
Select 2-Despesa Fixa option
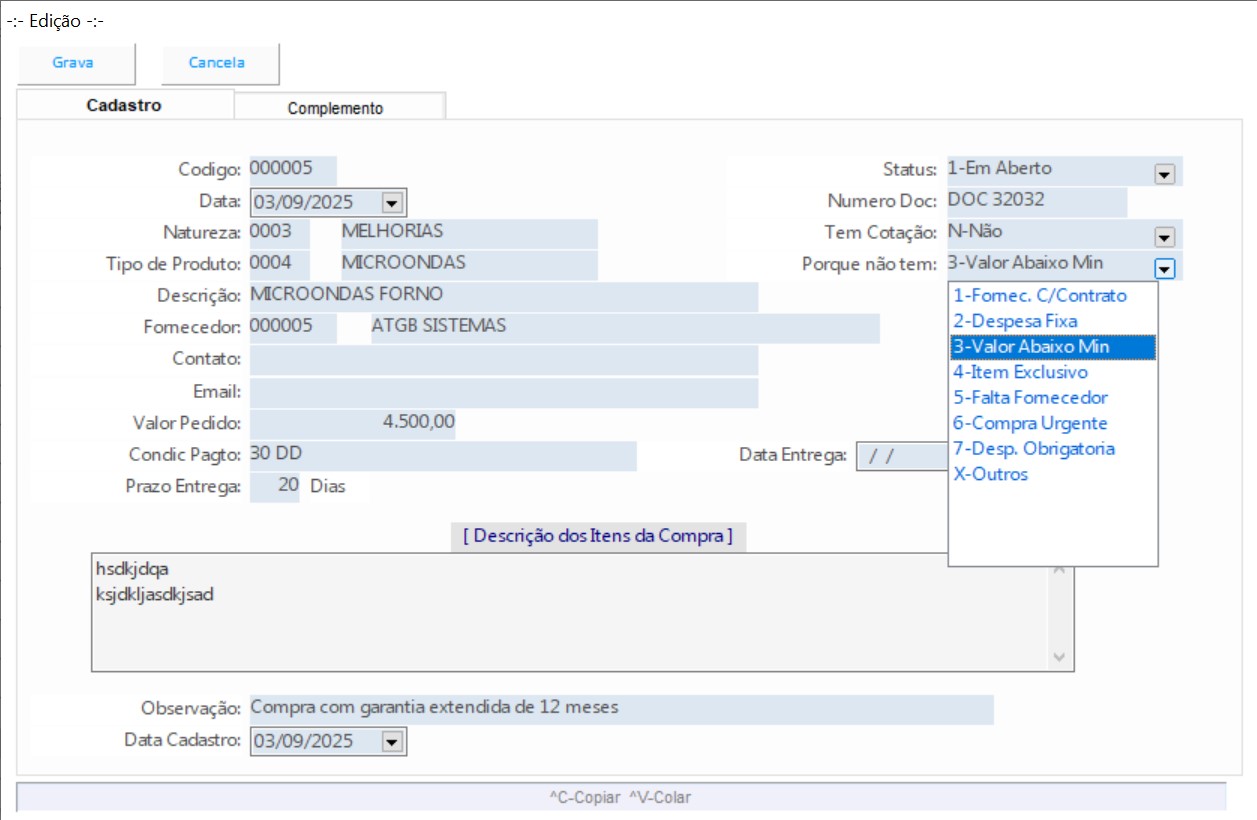point(1015,322)
